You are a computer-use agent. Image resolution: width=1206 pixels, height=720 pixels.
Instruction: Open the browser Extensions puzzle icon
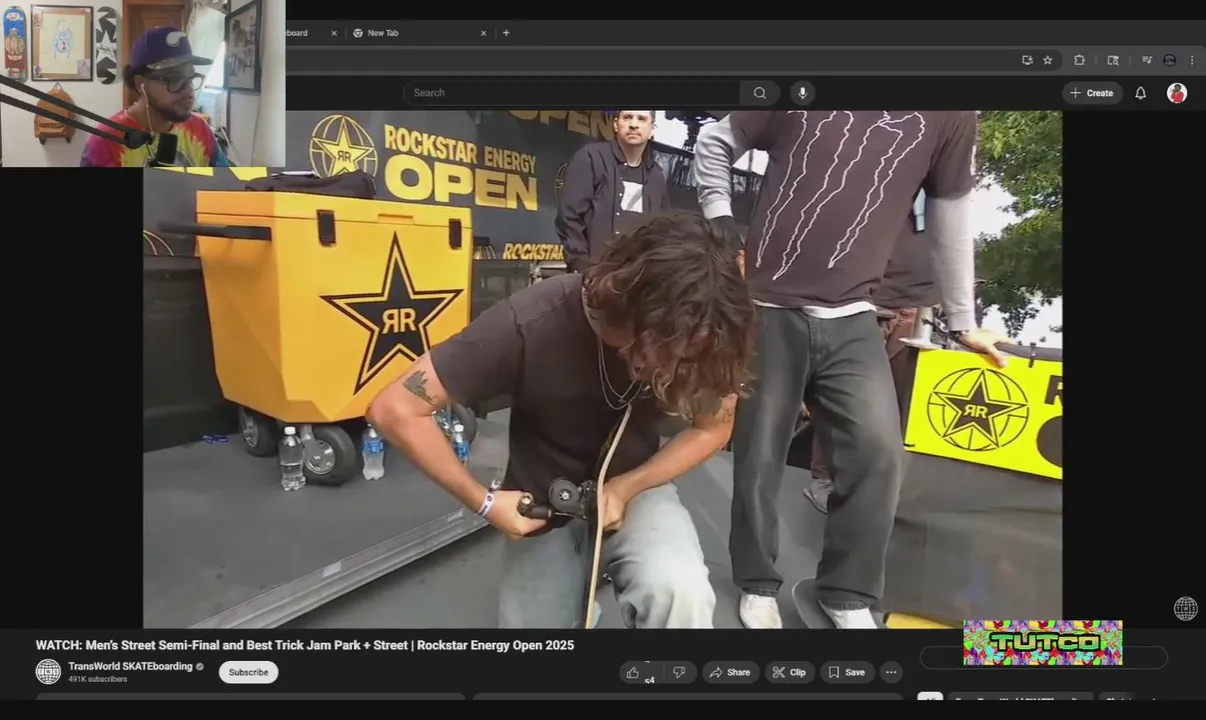tap(1079, 60)
